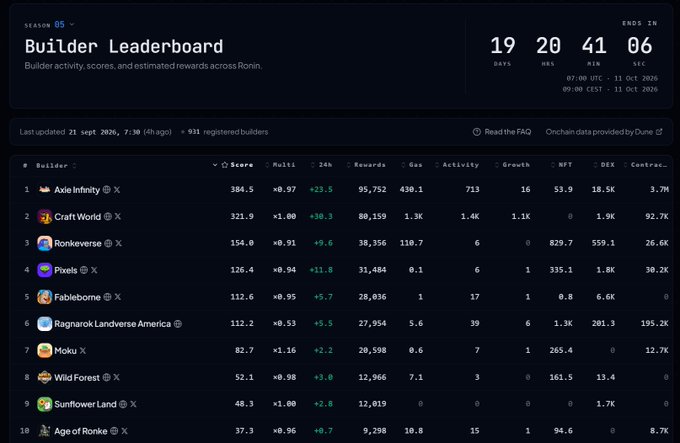Viewport: 680px width, 443px height.
Task: Click the Sunflower Land builder name
Action: [x=85, y=404]
